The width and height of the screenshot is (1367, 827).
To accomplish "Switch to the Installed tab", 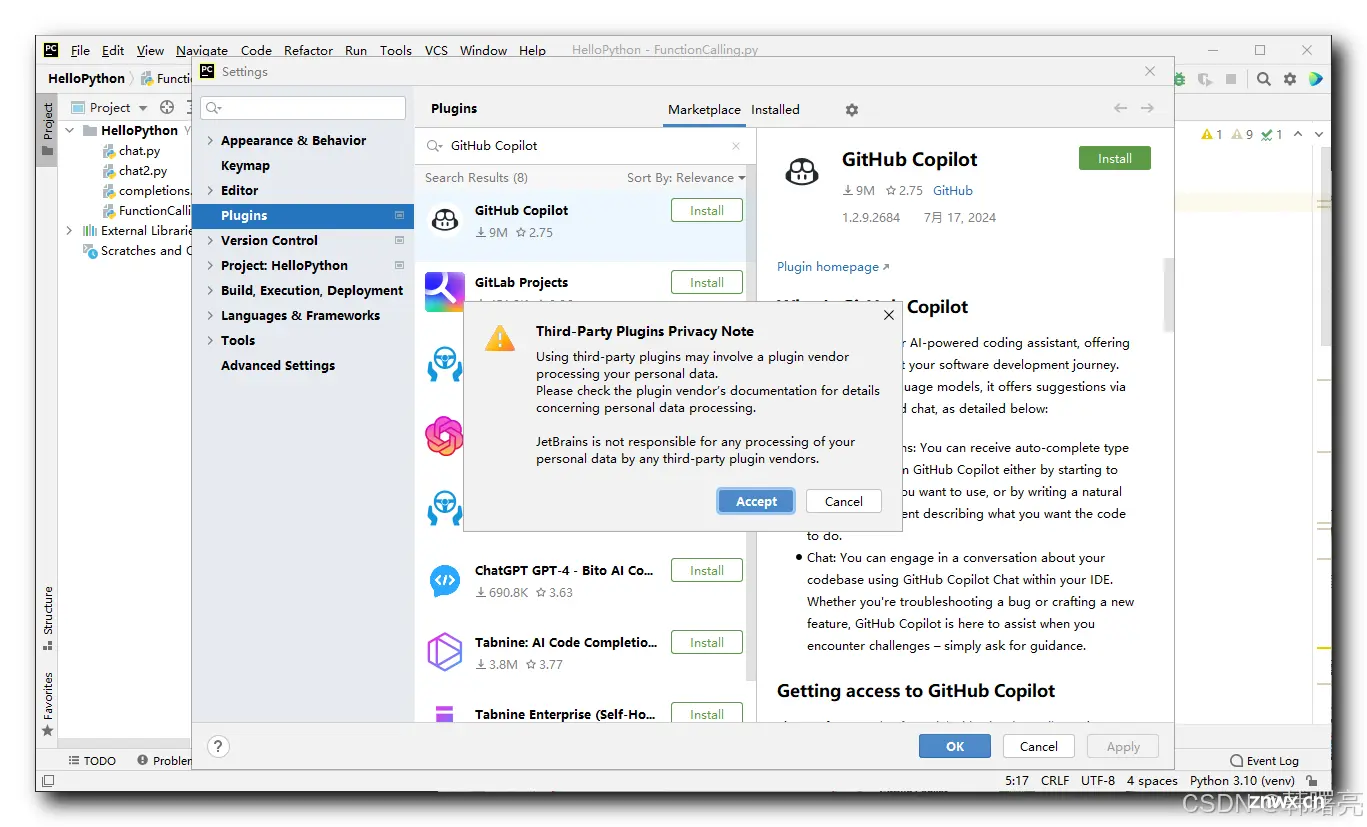I will click(x=775, y=109).
